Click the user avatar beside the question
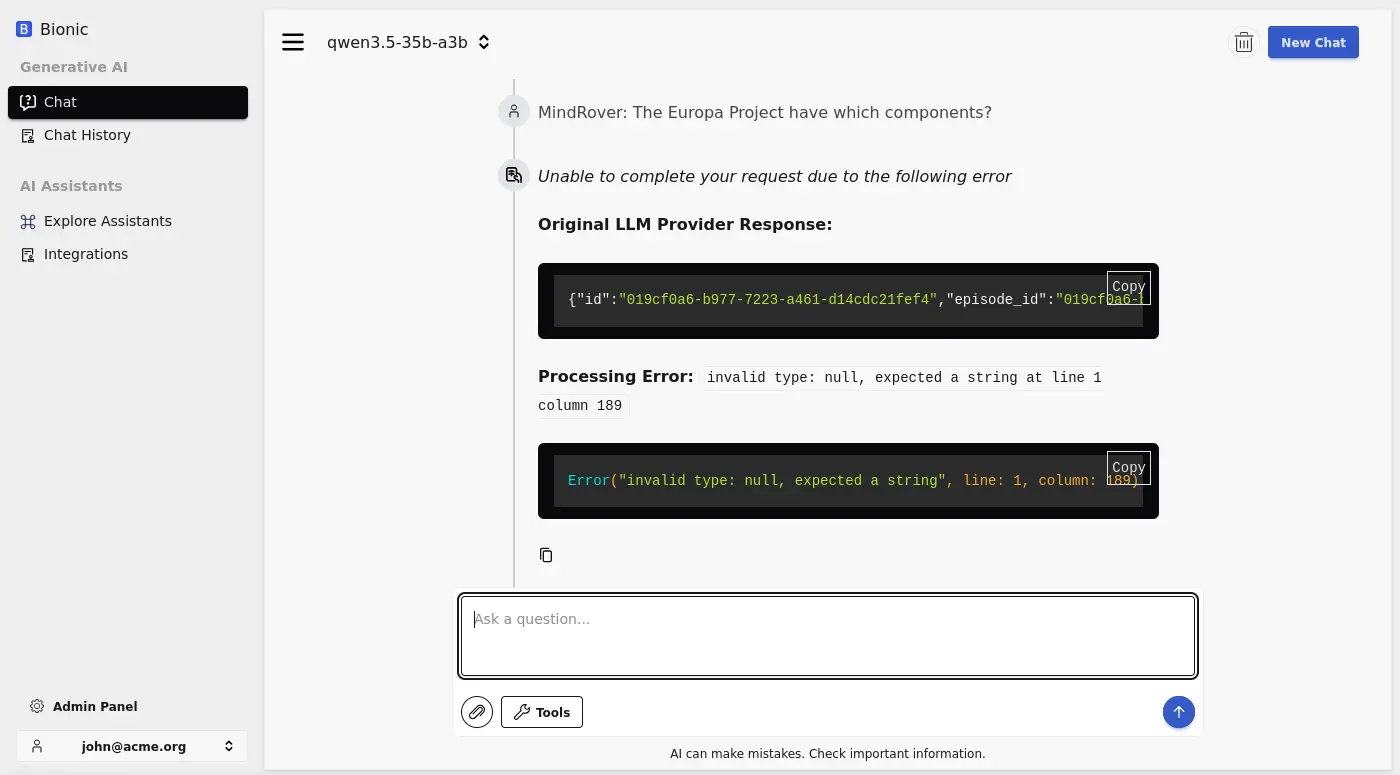1400x775 pixels. (514, 112)
